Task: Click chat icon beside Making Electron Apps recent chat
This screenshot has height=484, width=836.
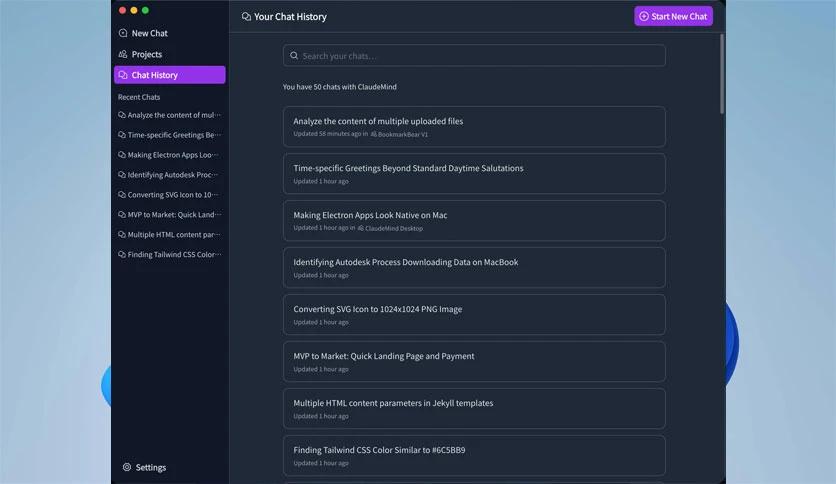Action: pos(122,155)
